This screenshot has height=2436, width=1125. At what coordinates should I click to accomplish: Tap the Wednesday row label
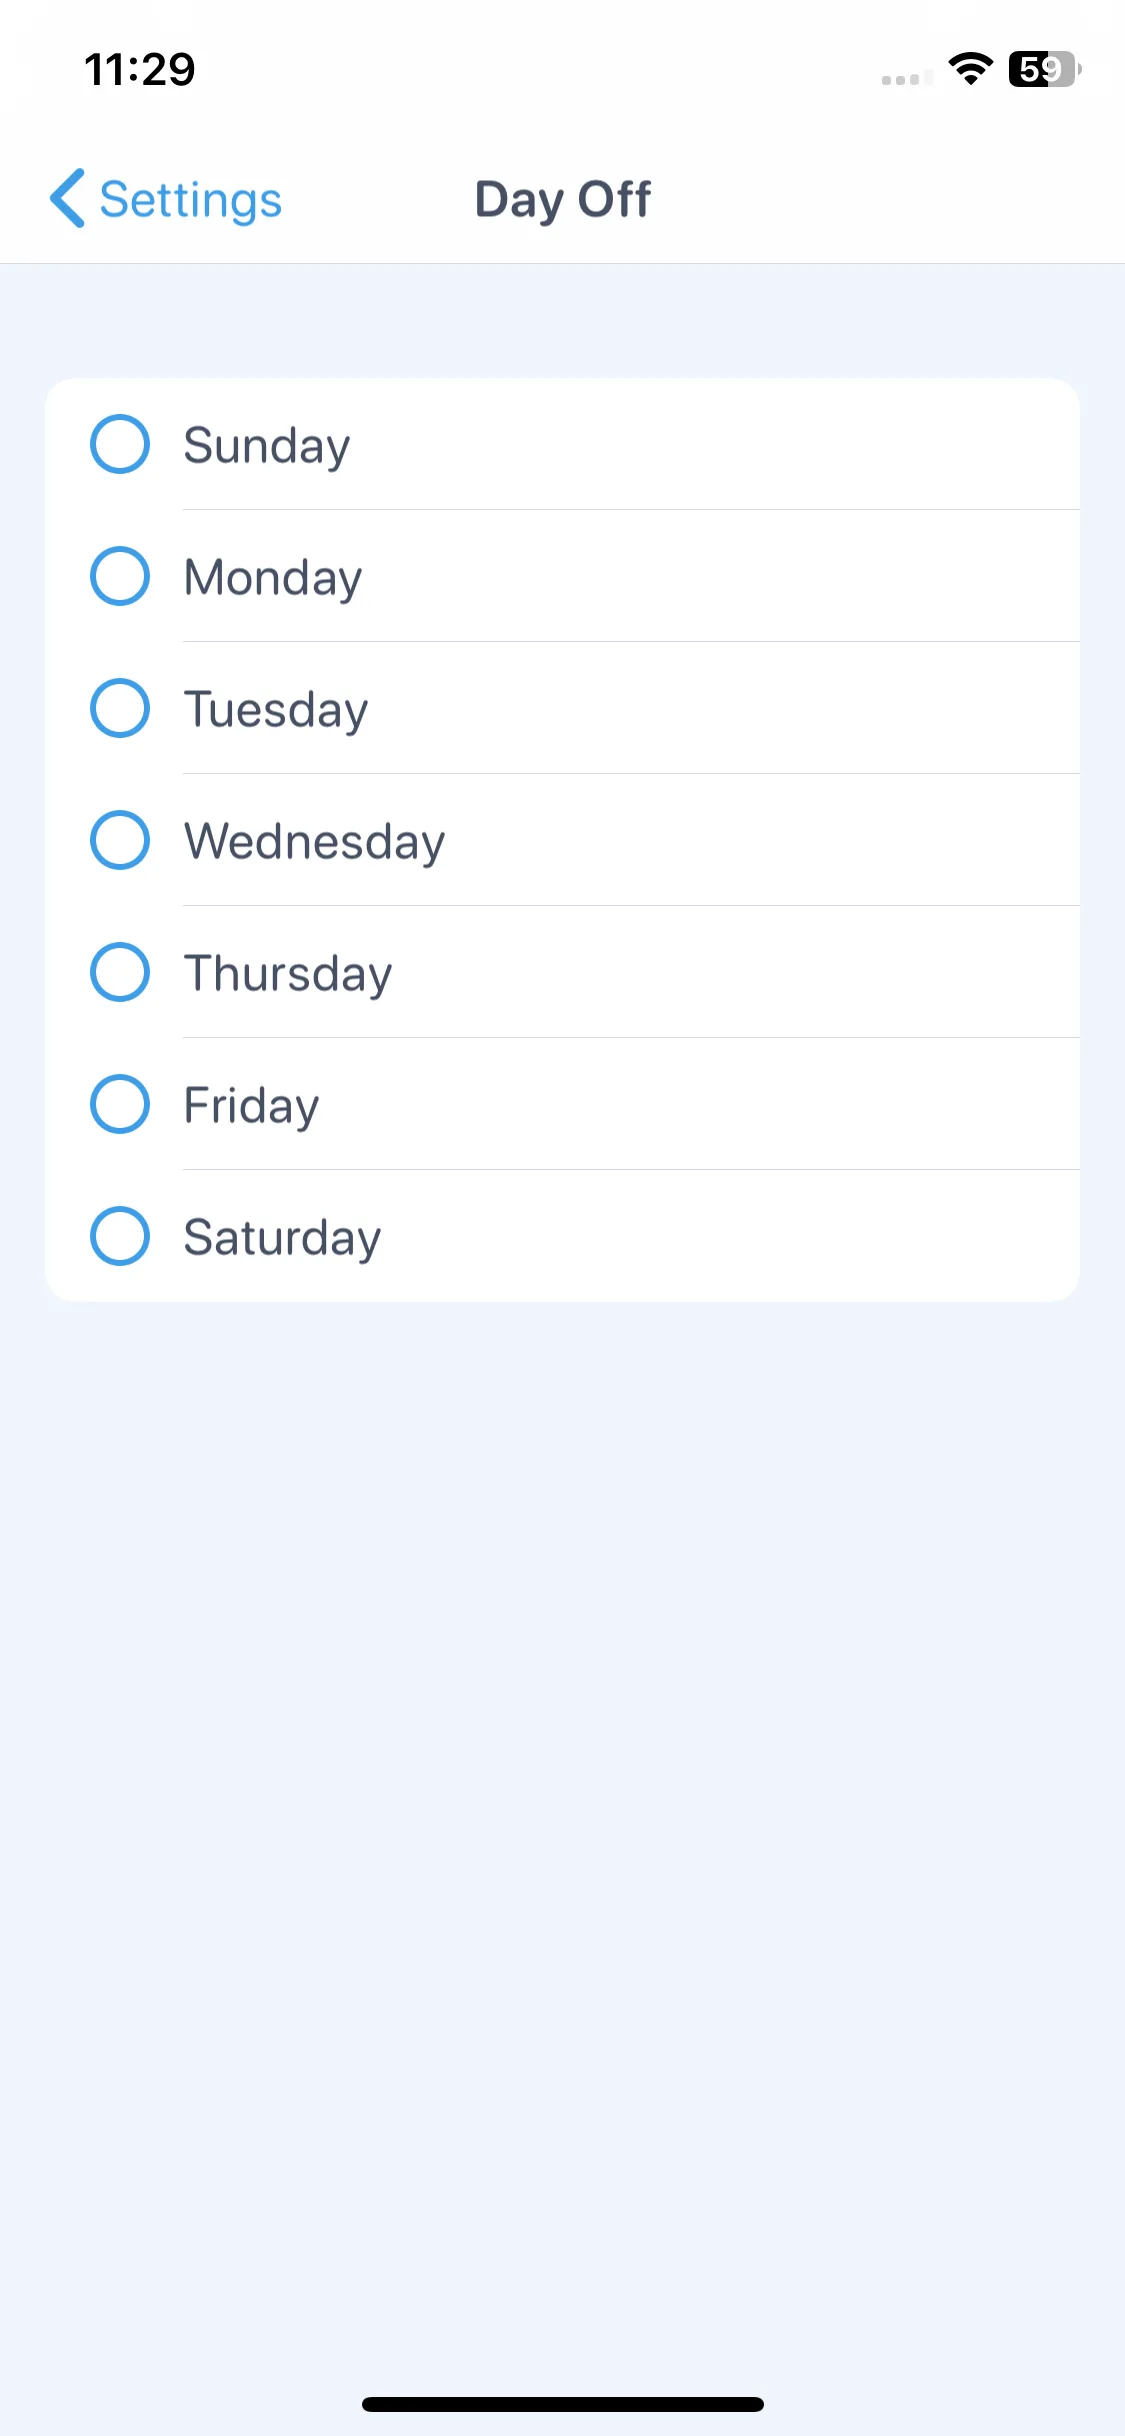coord(315,842)
